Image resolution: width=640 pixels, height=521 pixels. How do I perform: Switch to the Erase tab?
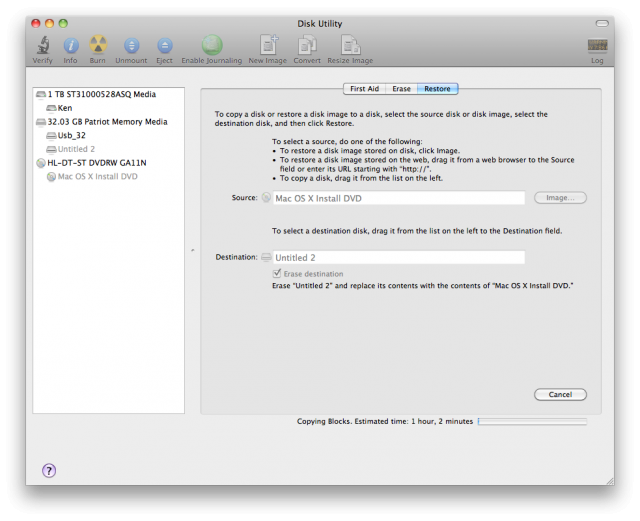401,89
